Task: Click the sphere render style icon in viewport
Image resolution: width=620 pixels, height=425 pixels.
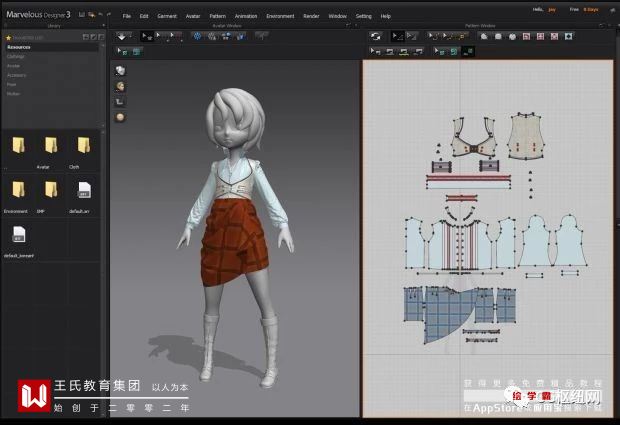Action: tap(120, 117)
